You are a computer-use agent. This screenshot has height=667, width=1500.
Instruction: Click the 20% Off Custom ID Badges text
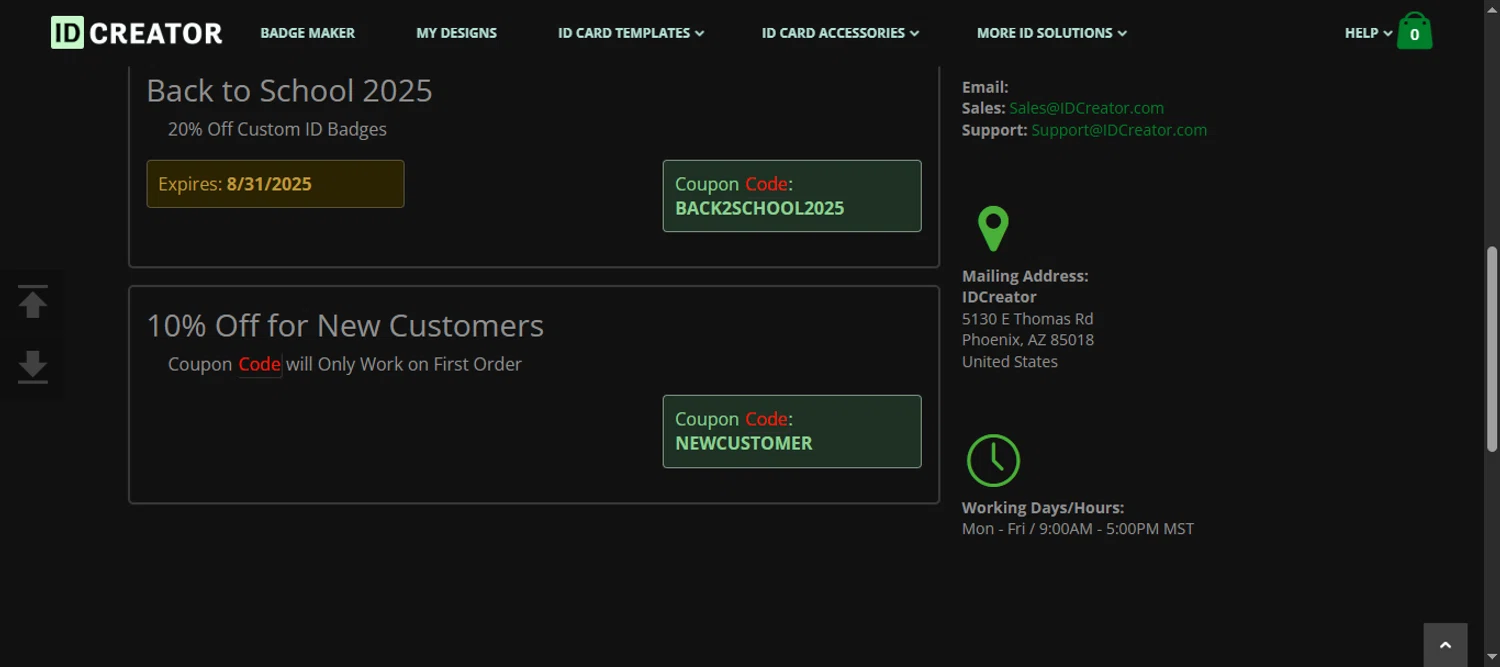(277, 129)
